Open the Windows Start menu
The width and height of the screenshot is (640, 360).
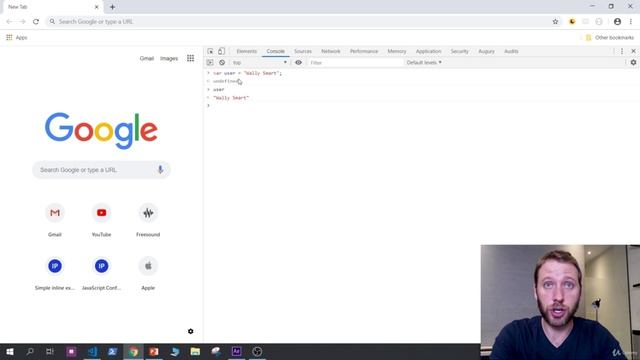pos(10,351)
